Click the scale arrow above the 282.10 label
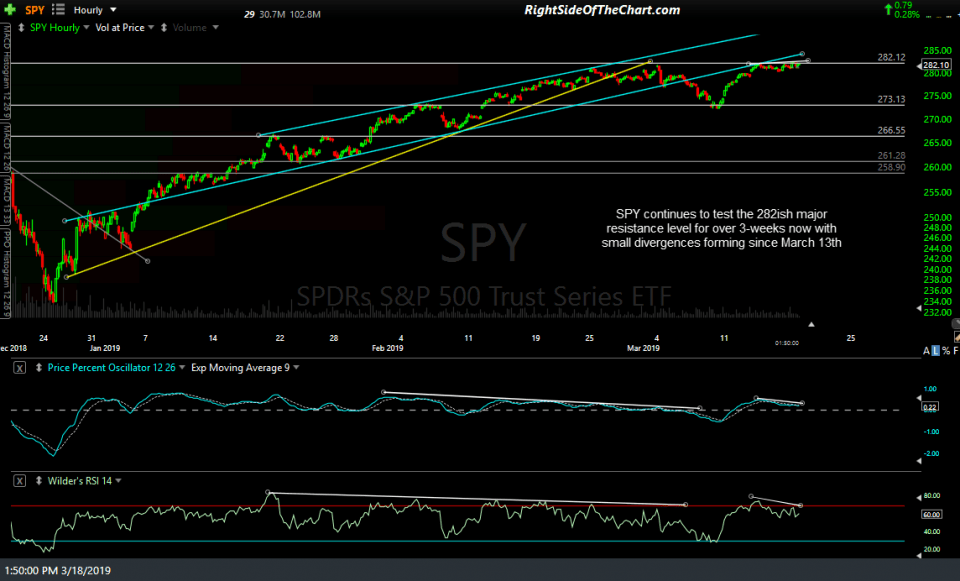960x581 pixels. 918,65
